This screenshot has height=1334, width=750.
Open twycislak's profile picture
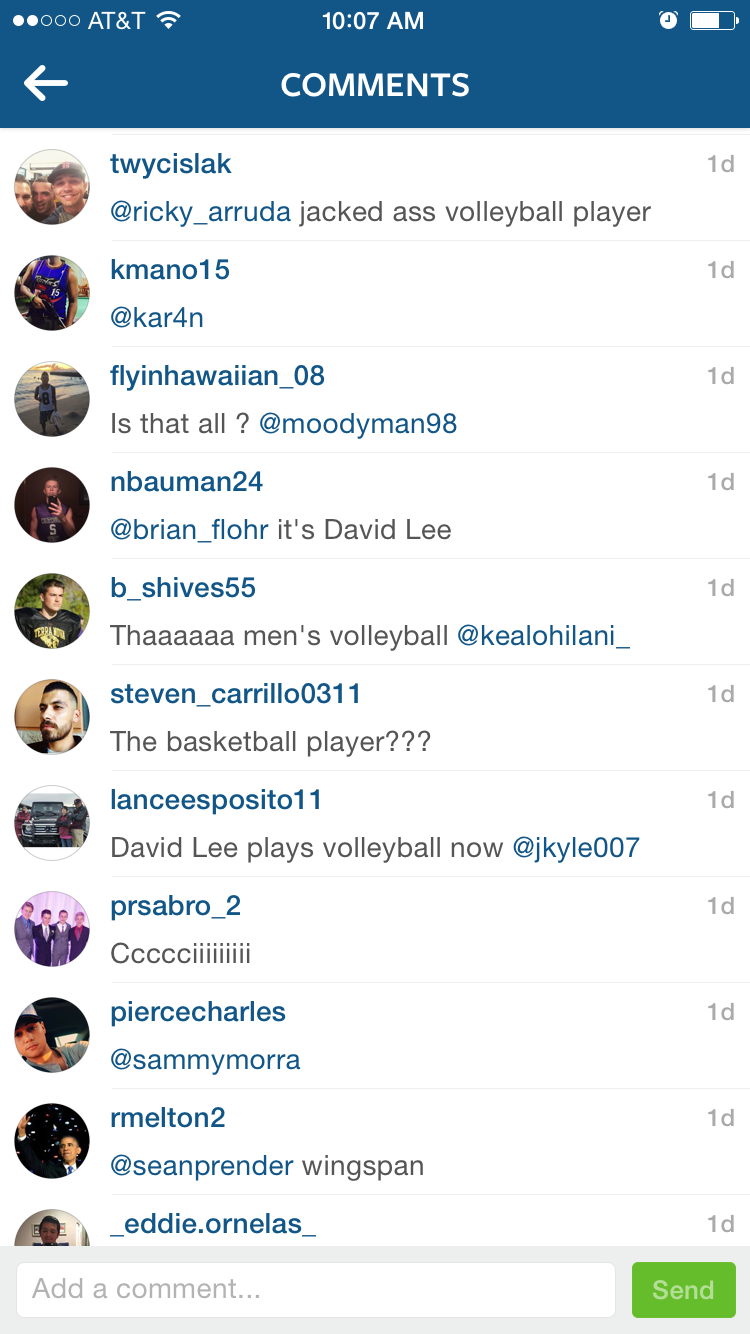click(52, 187)
